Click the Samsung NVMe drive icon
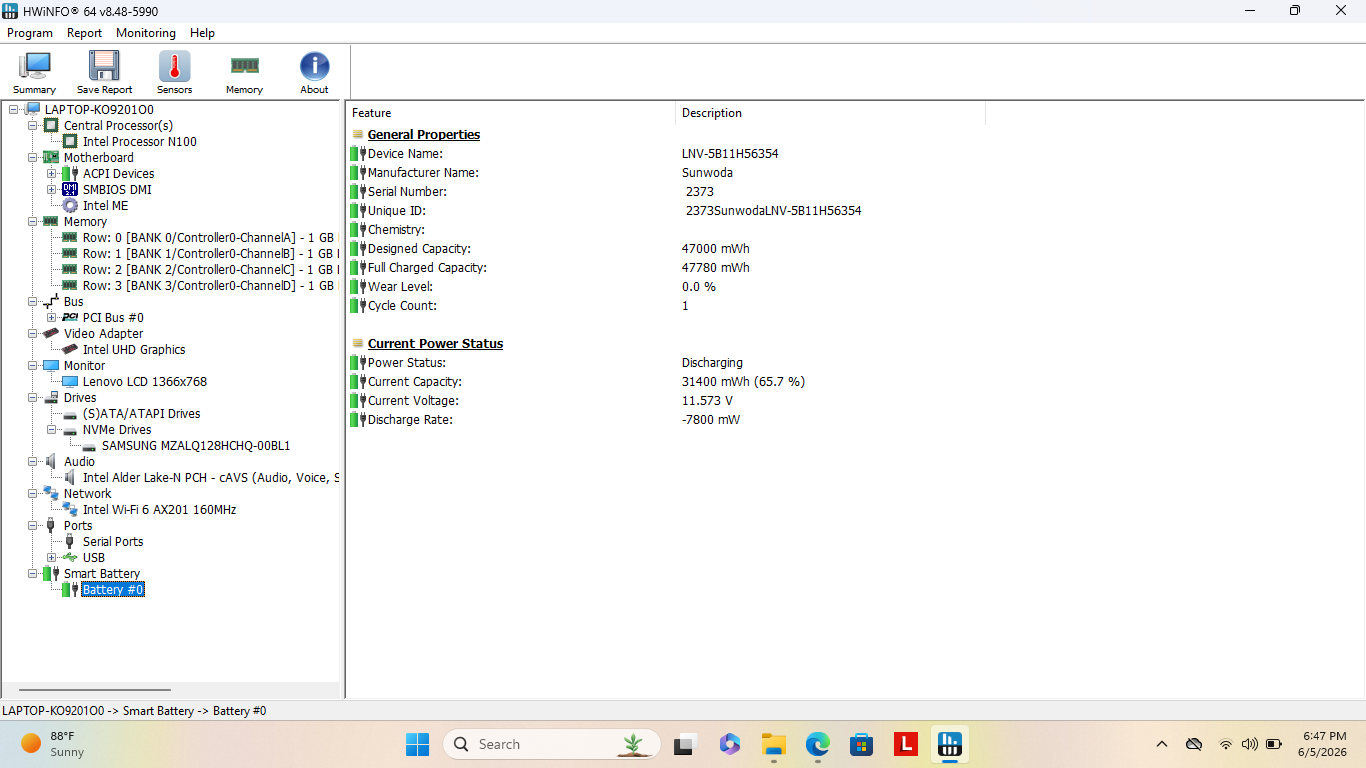This screenshot has height=768, width=1366. pos(89,446)
